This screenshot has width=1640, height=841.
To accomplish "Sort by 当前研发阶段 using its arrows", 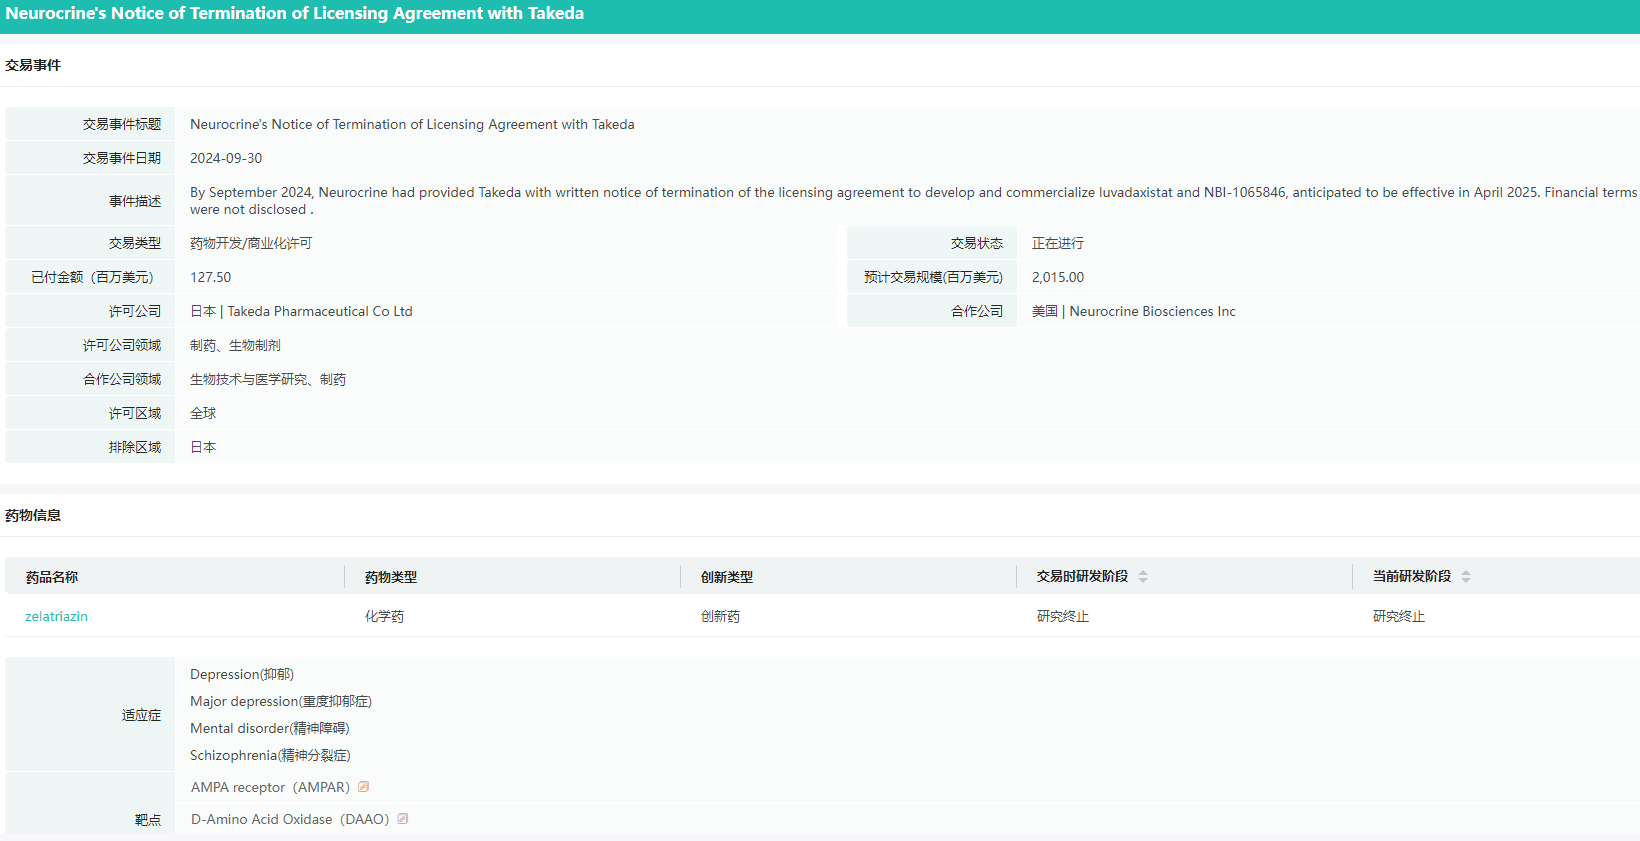I will click(x=1466, y=577).
